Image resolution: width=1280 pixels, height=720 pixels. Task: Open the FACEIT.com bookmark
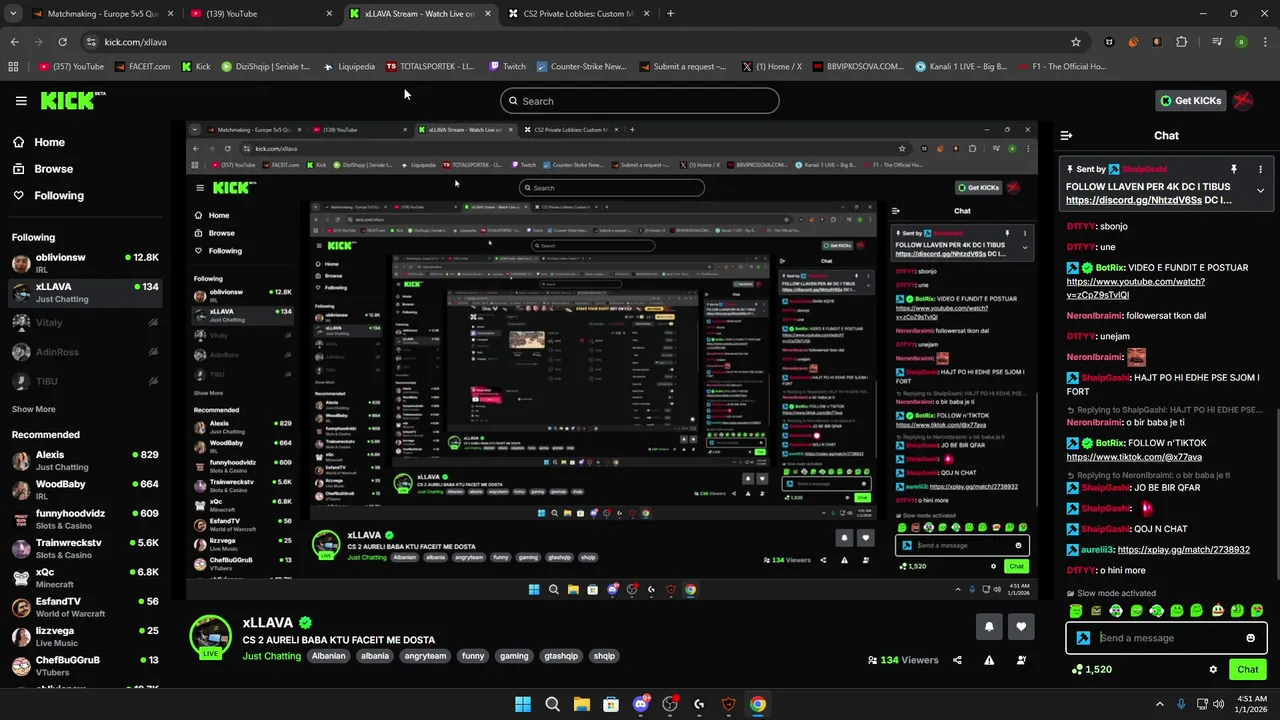tap(141, 67)
